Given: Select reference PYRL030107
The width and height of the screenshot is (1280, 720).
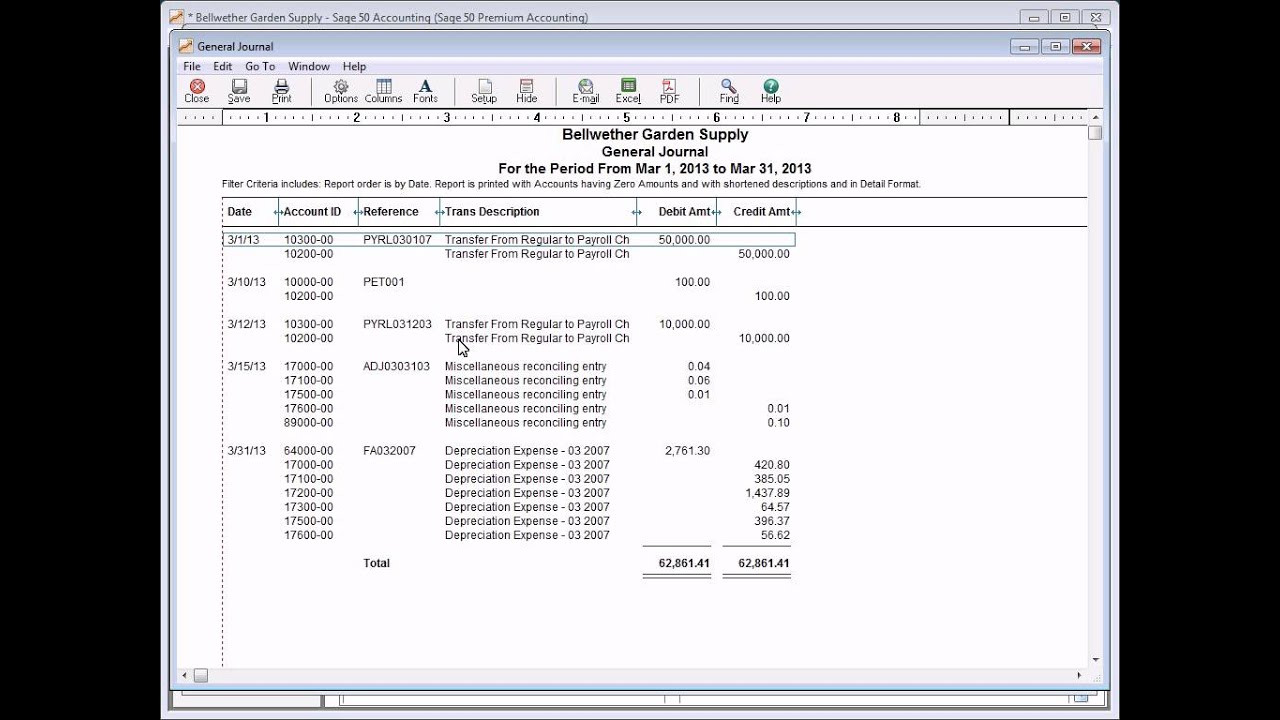Looking at the screenshot, I should coord(397,240).
